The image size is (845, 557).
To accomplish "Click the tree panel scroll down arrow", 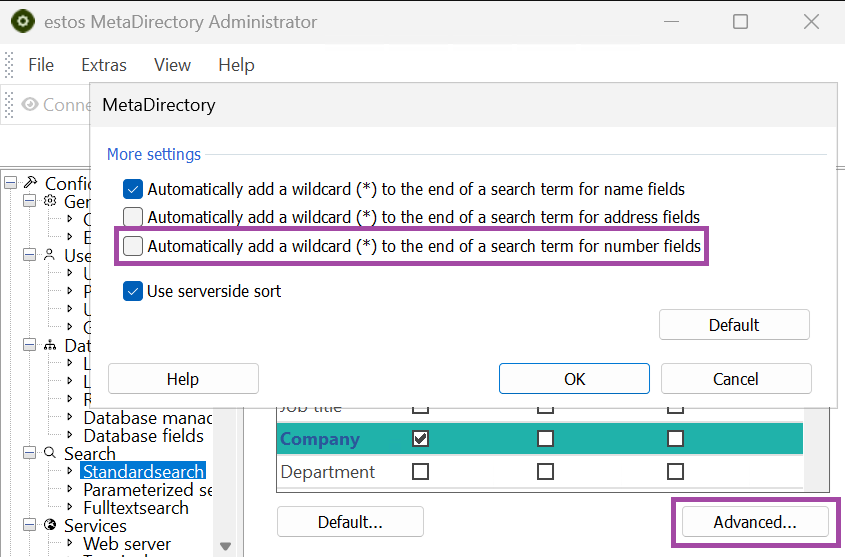I will (x=225, y=546).
